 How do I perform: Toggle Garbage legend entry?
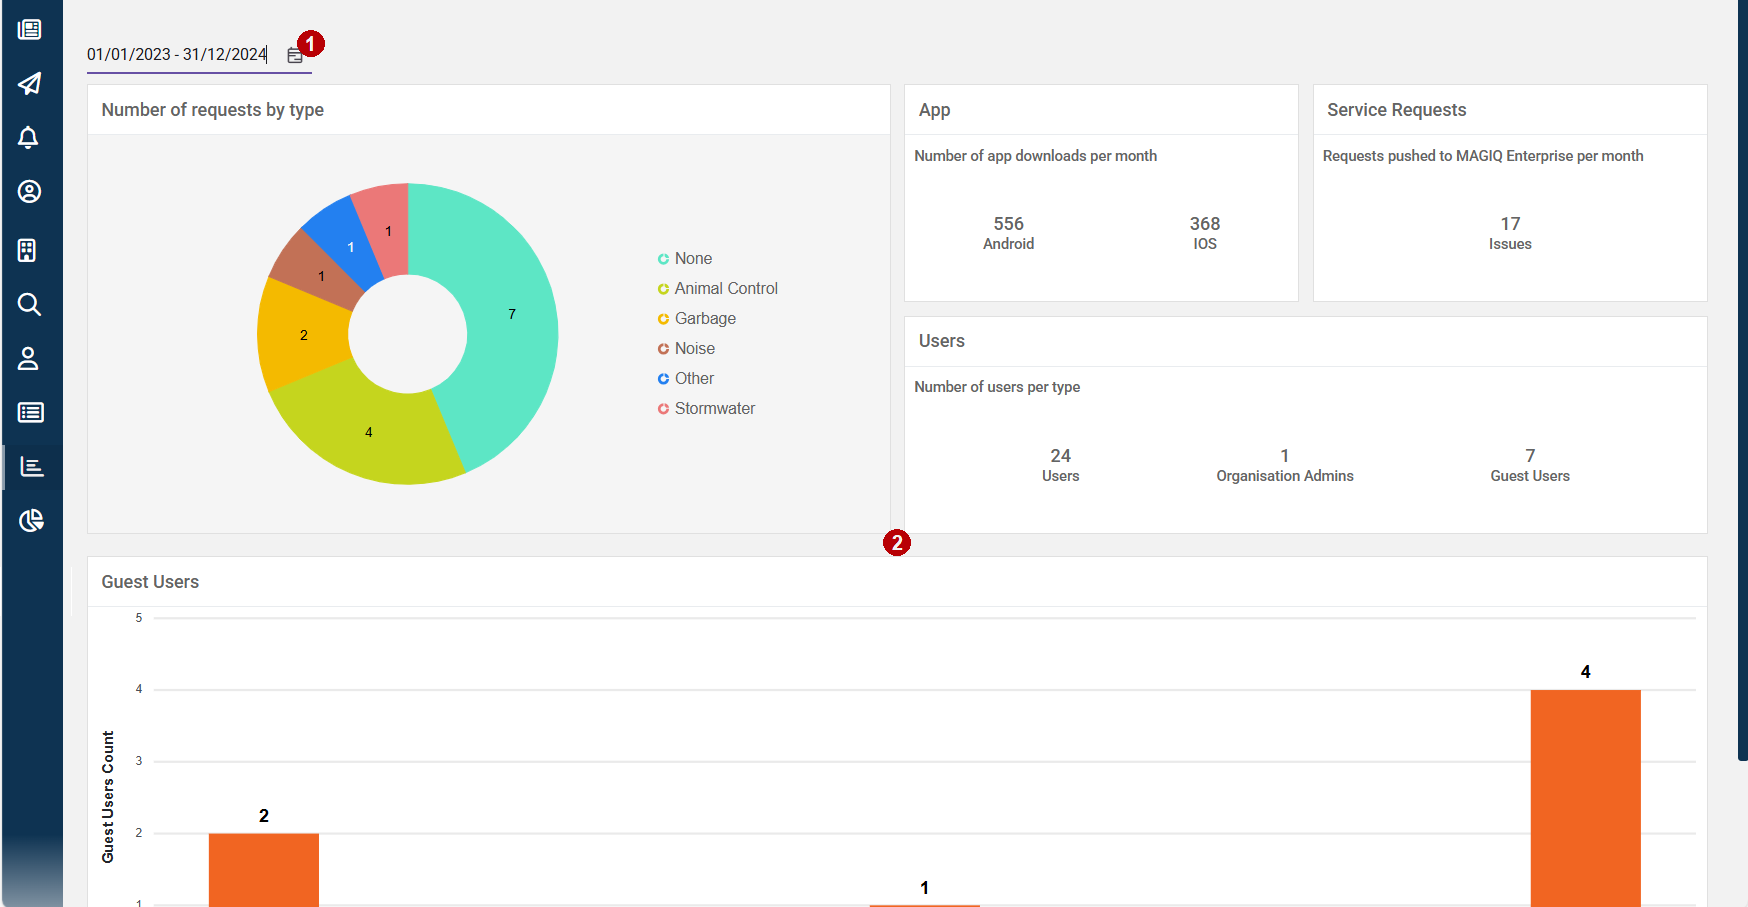pos(696,318)
